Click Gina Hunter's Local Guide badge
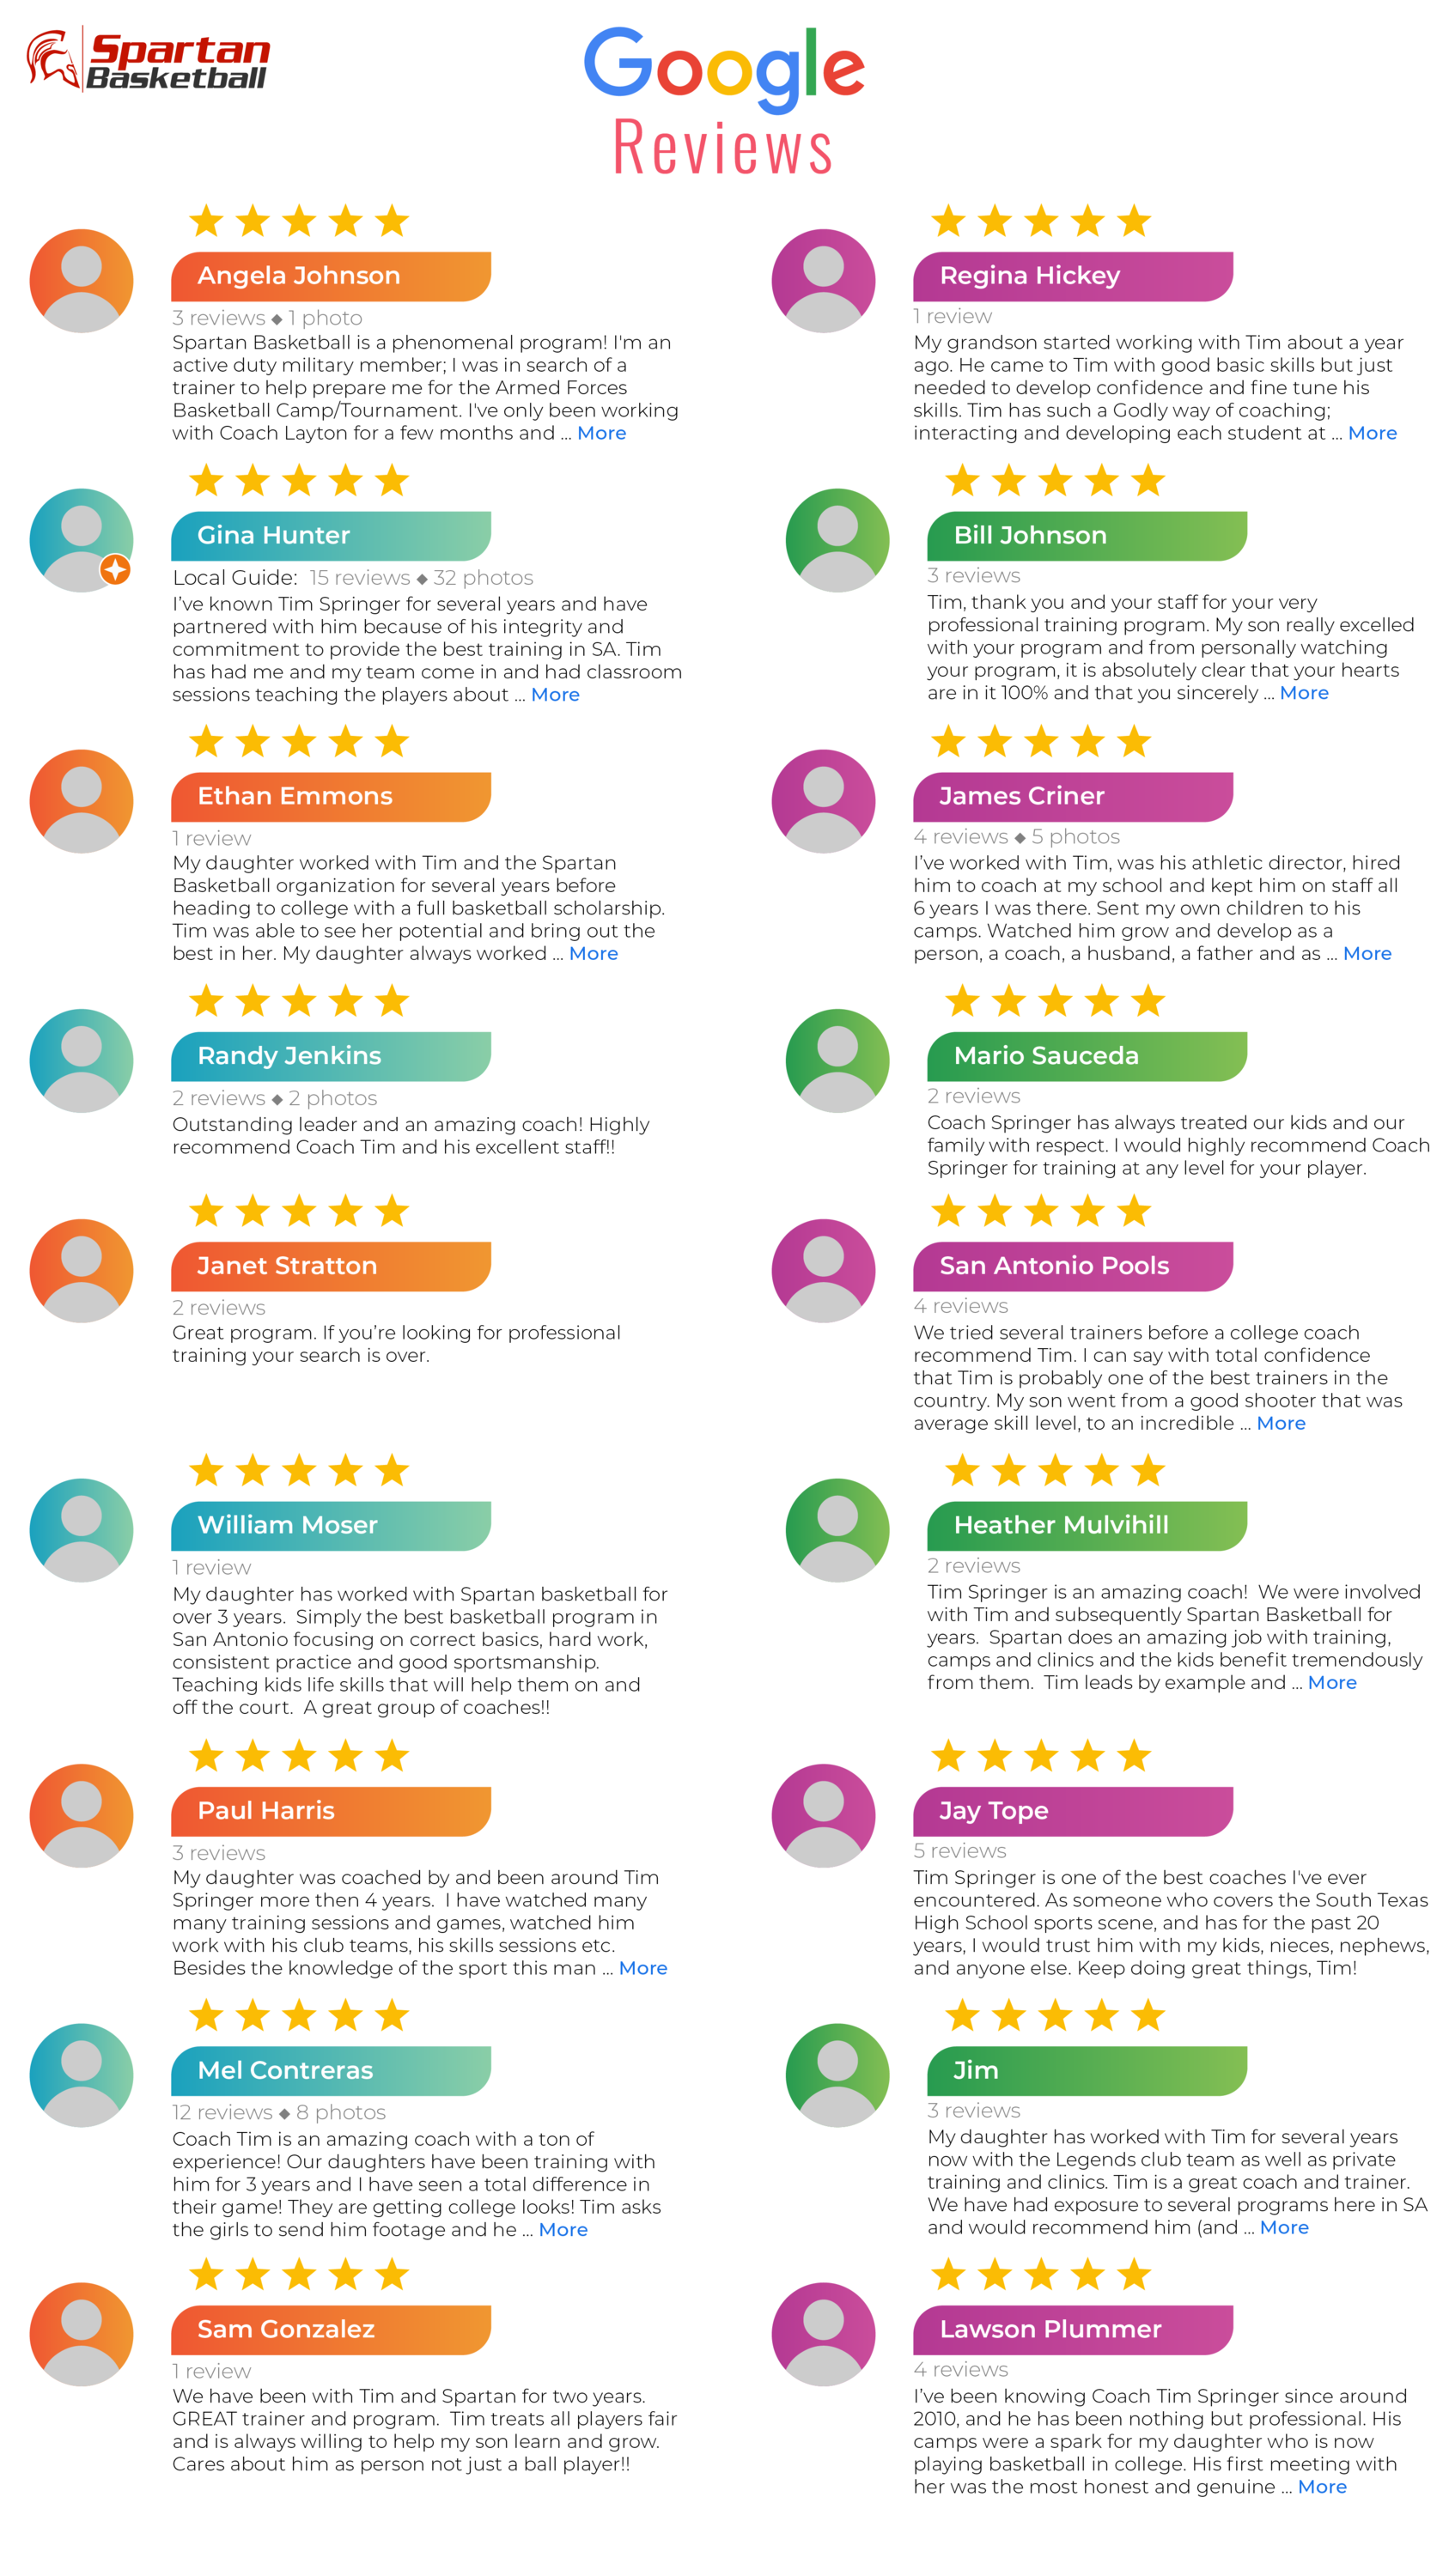The height and width of the screenshot is (2576, 1449). point(116,569)
